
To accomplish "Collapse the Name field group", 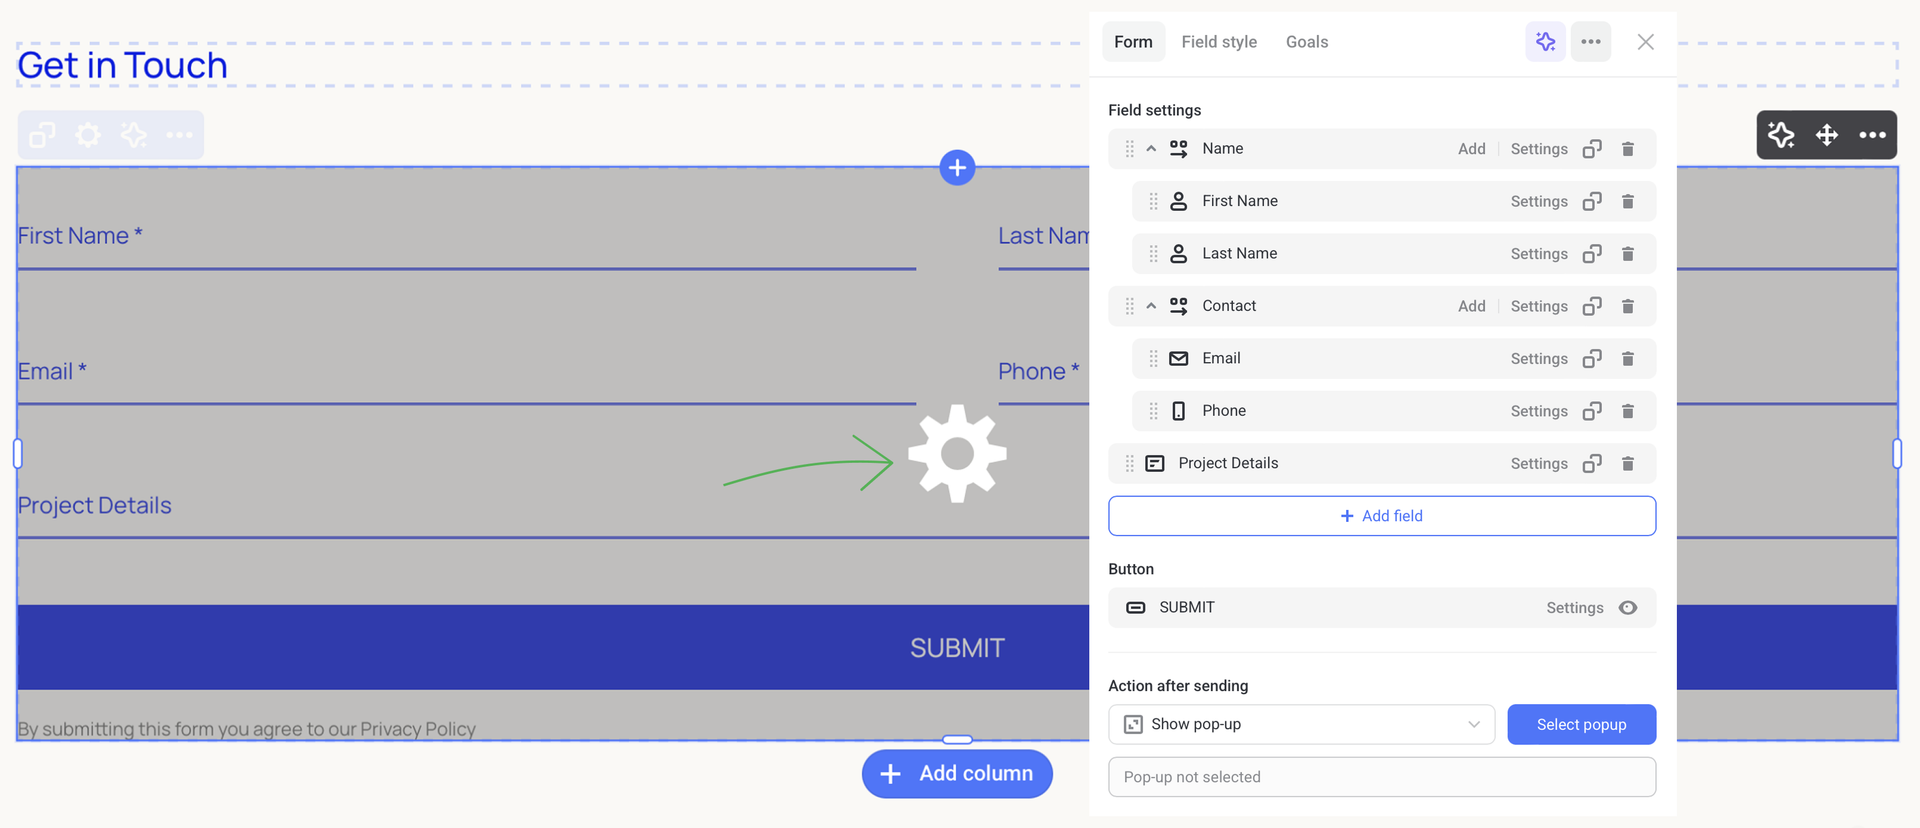I will point(1151,149).
